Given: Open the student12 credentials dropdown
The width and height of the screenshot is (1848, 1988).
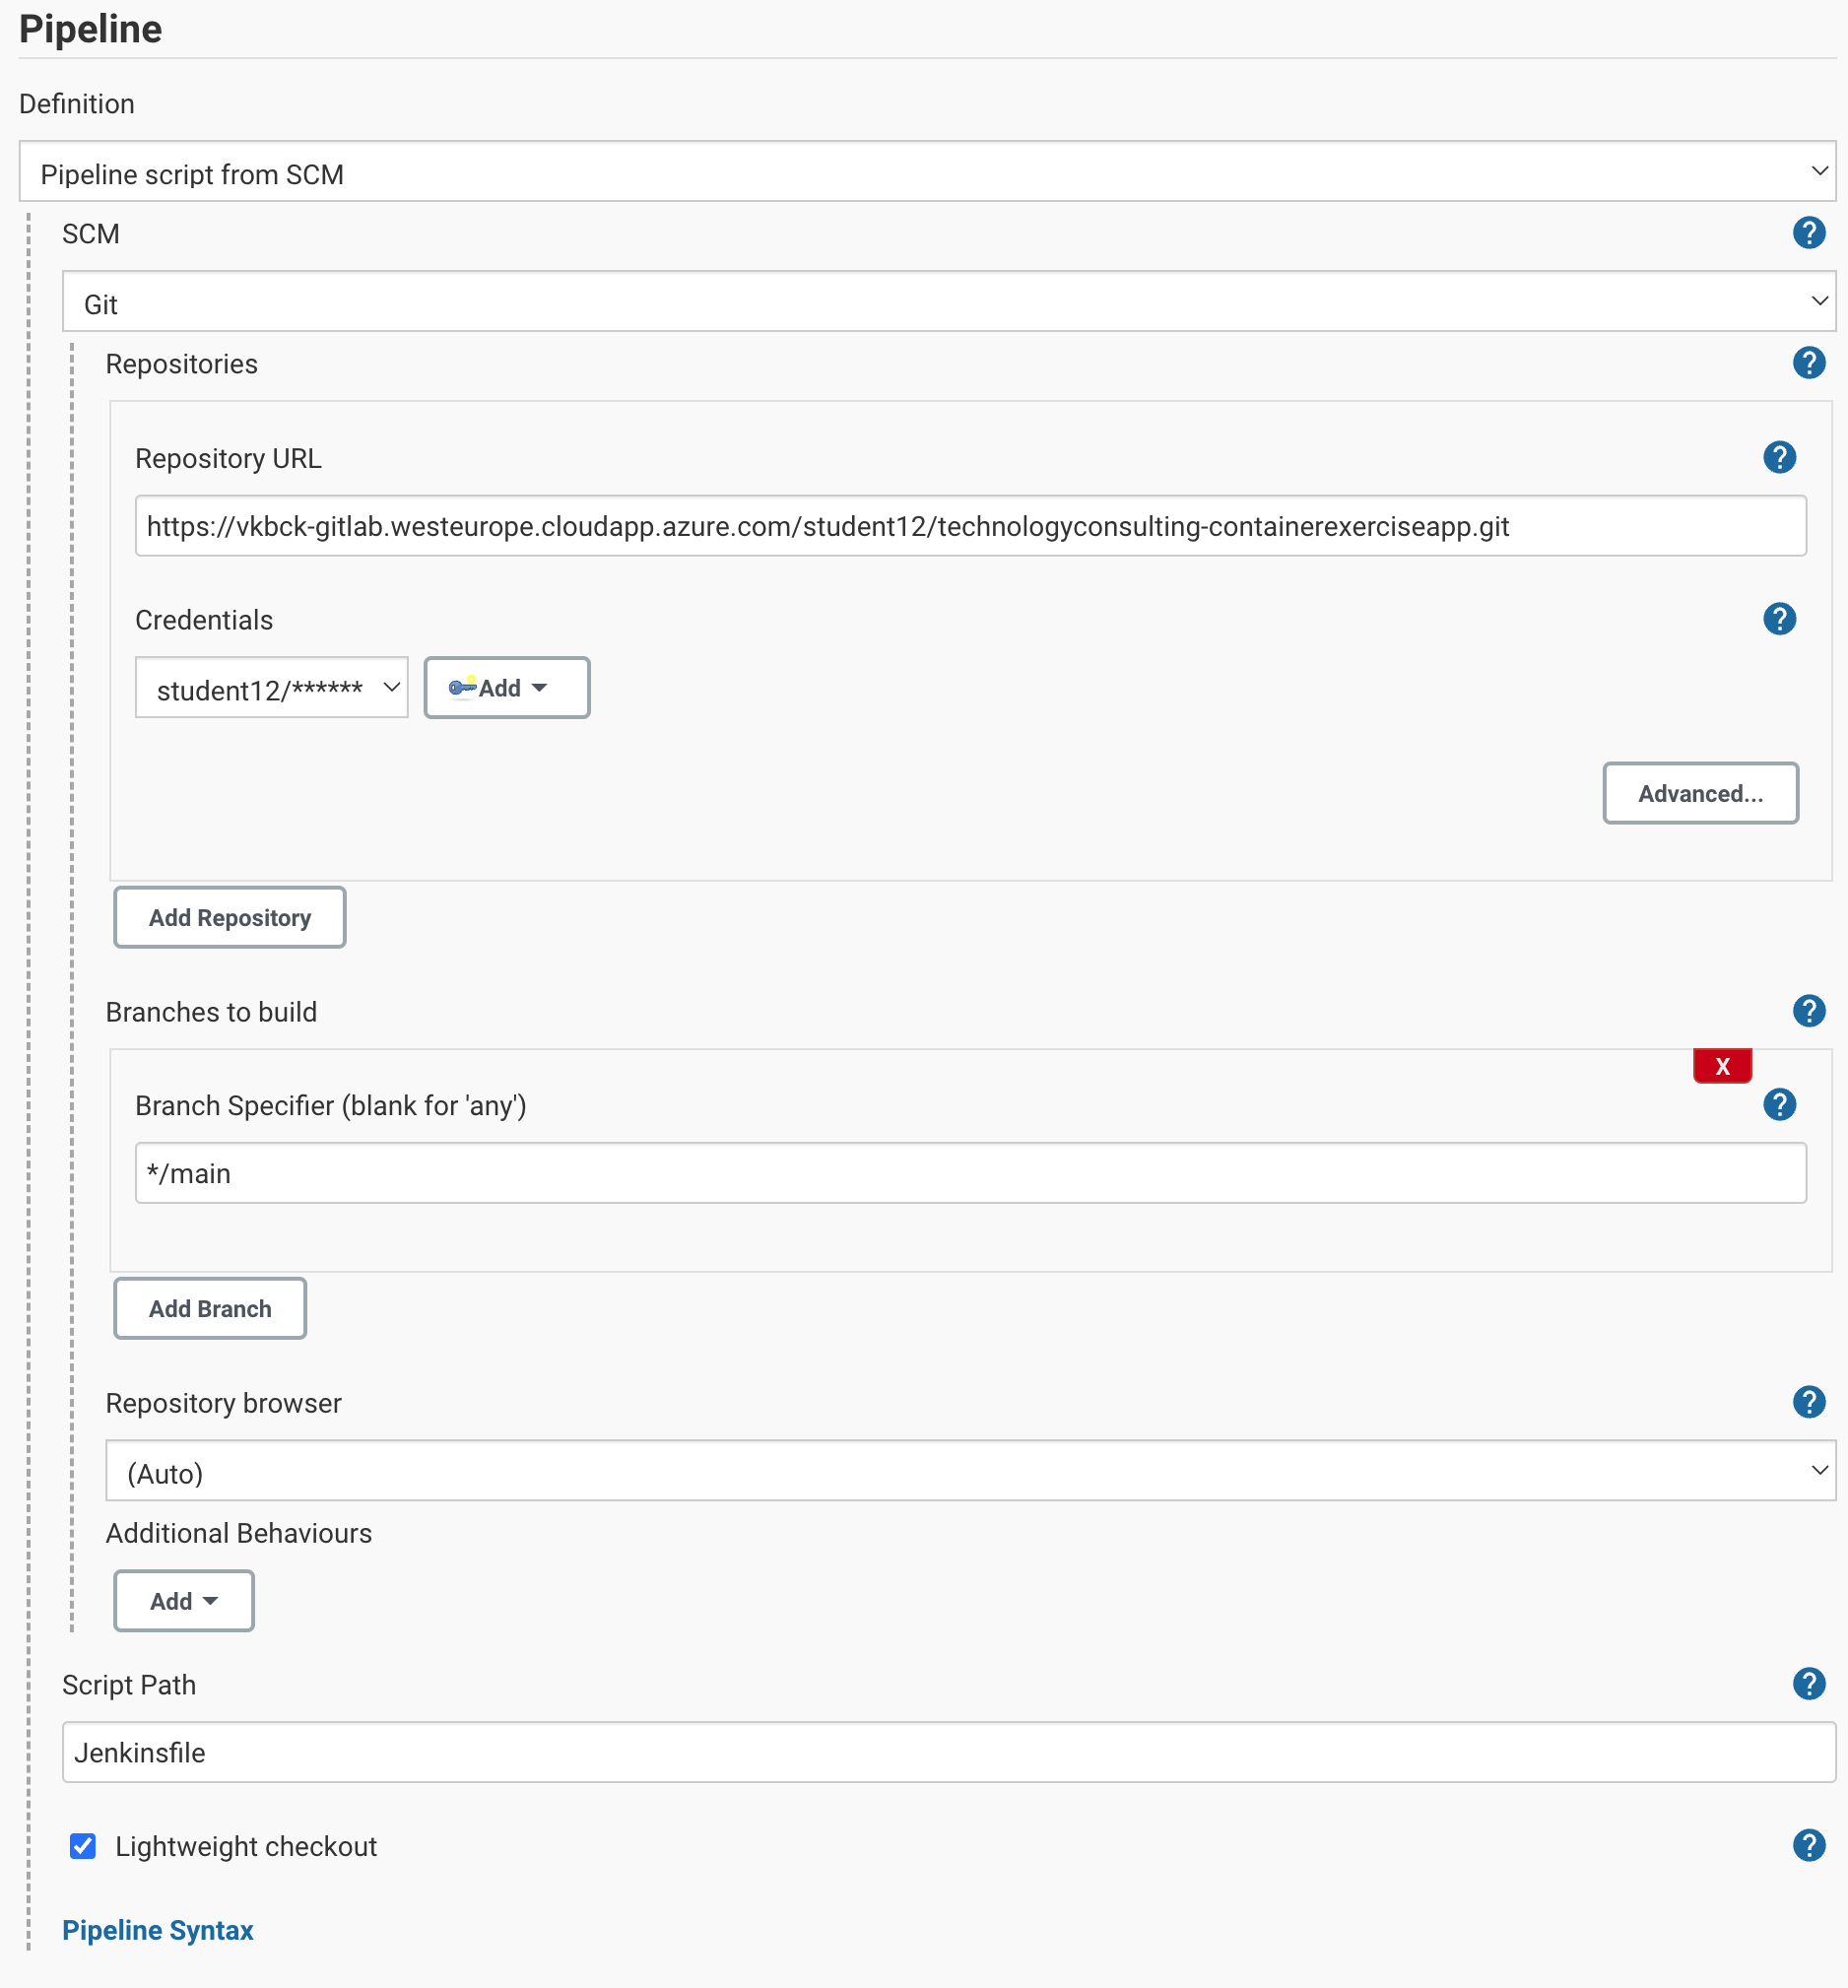Looking at the screenshot, I should (x=271, y=688).
